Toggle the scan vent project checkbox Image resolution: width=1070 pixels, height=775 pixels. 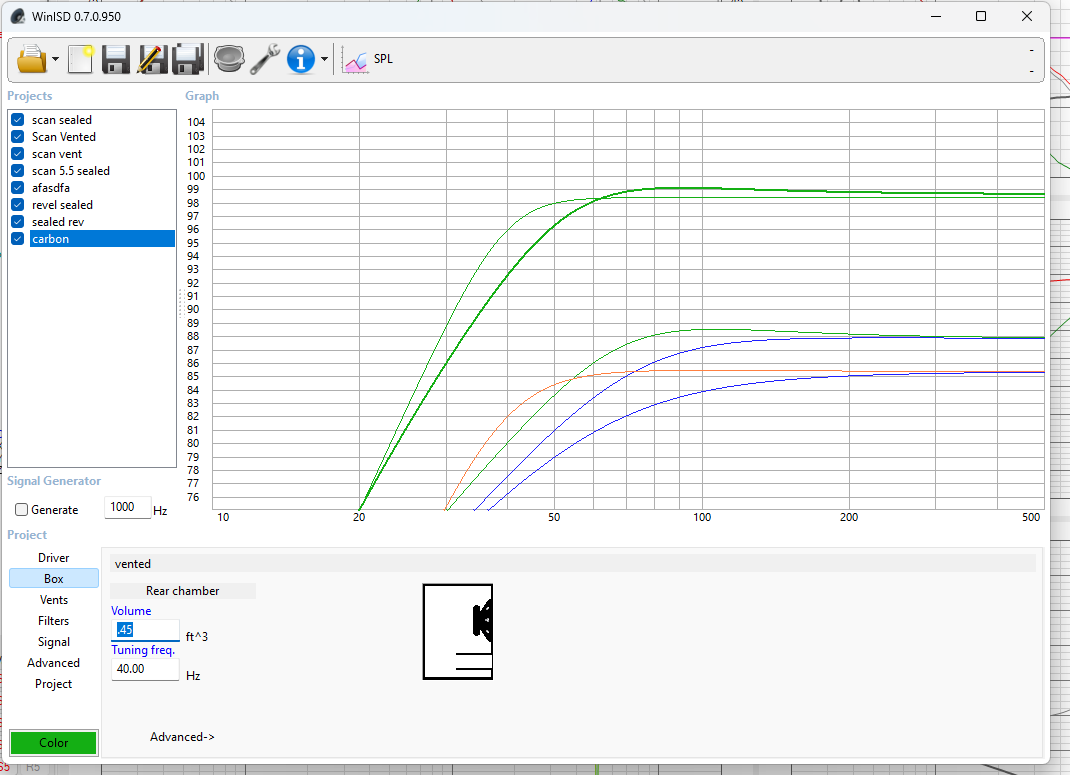(x=18, y=153)
